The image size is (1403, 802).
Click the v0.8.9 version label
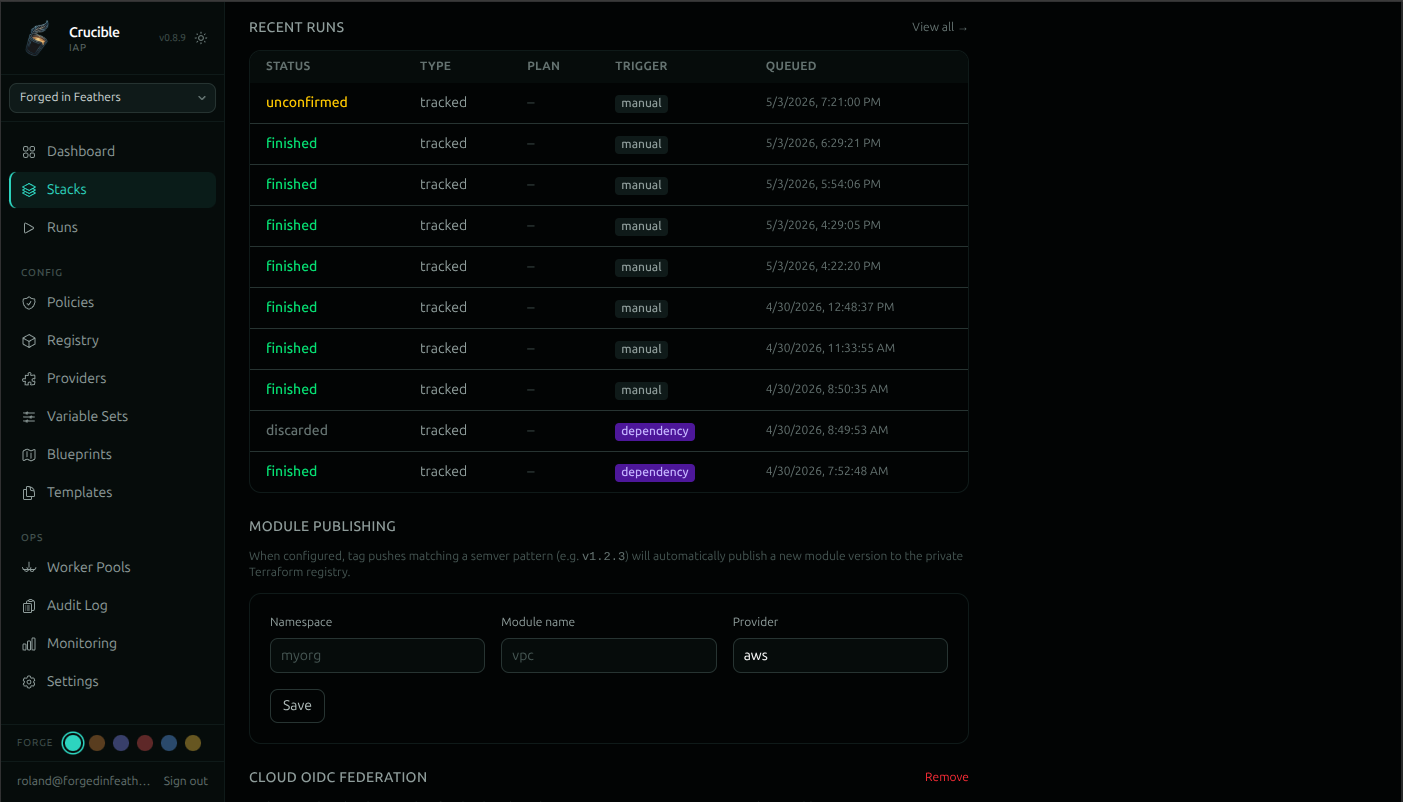(172, 38)
